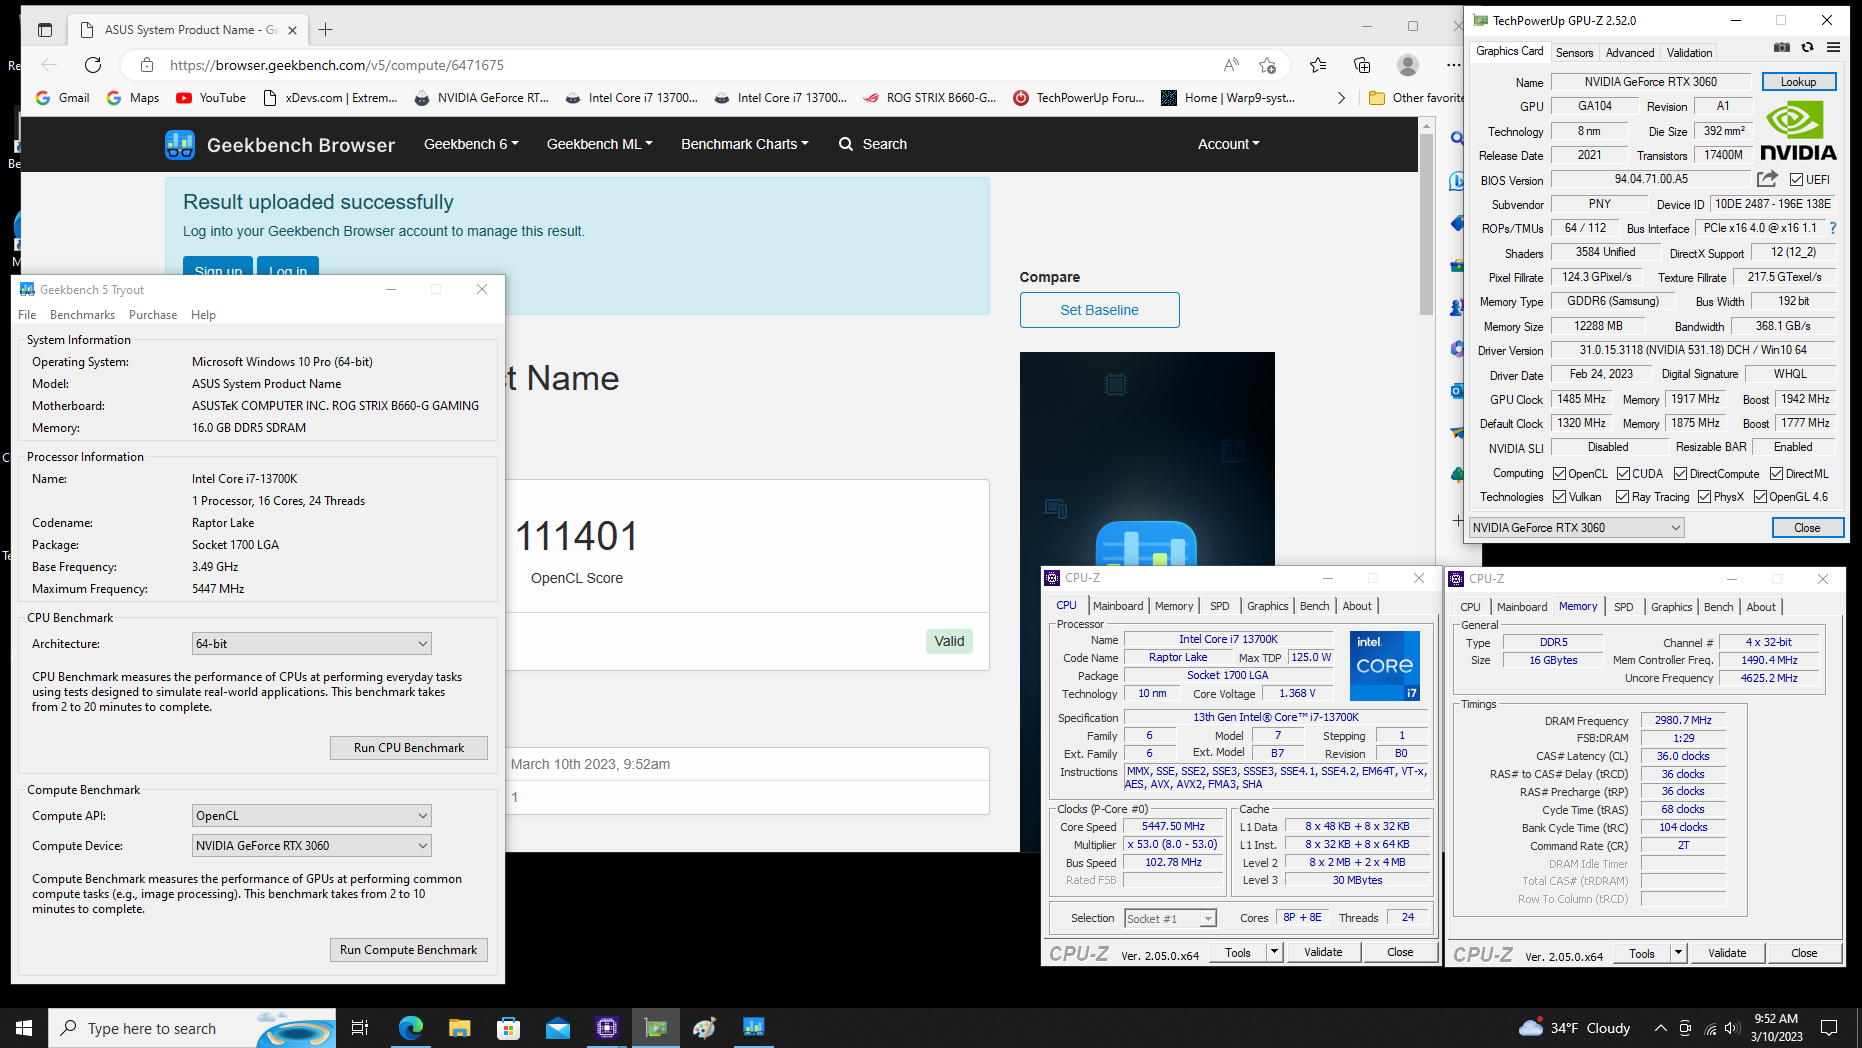Click the Run Compute Benchmark button
This screenshot has height=1048, width=1862.
[409, 950]
